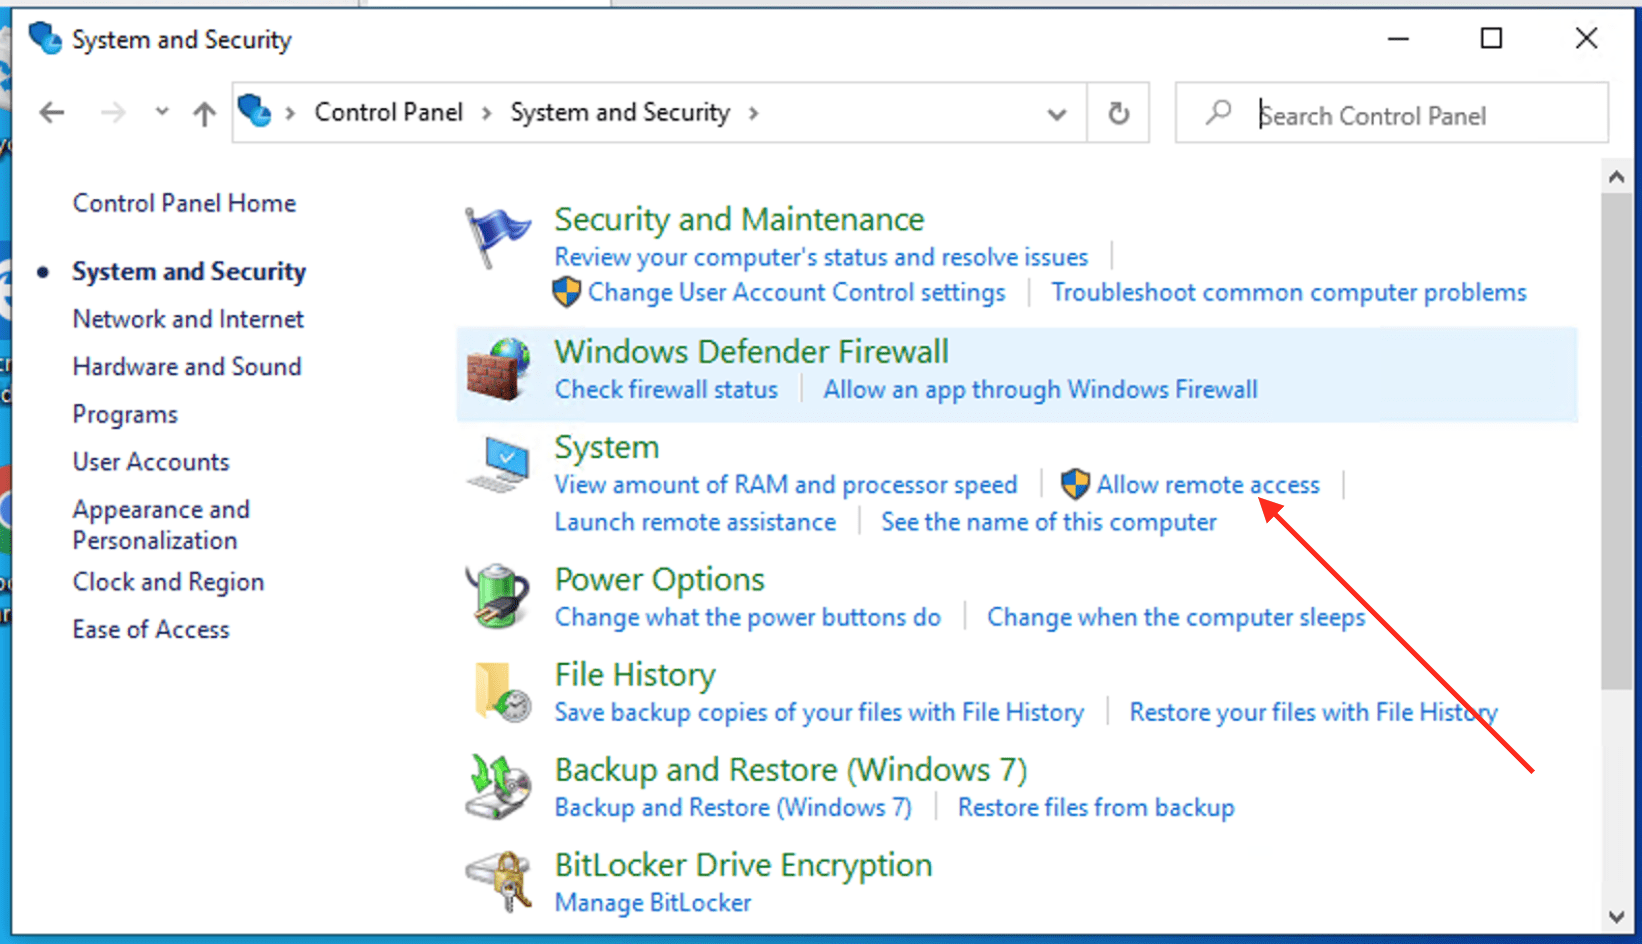Click Change User Account Control settings
1642x944 pixels.
point(795,293)
